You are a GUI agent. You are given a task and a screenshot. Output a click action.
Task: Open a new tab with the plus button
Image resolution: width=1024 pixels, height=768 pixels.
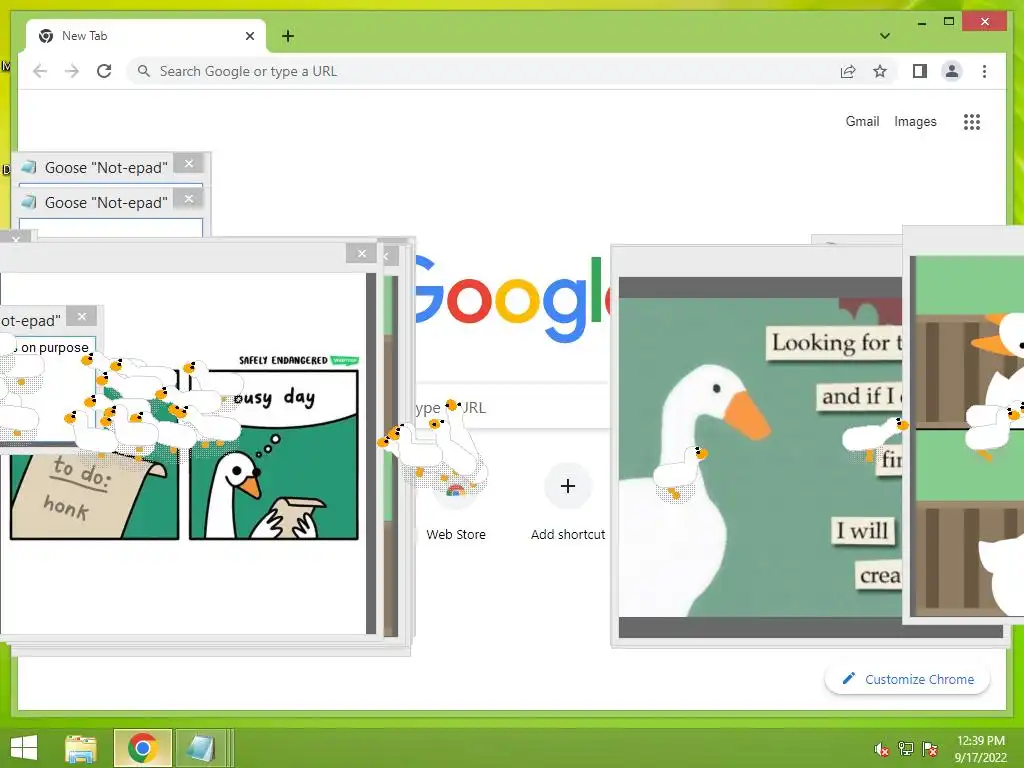point(288,36)
